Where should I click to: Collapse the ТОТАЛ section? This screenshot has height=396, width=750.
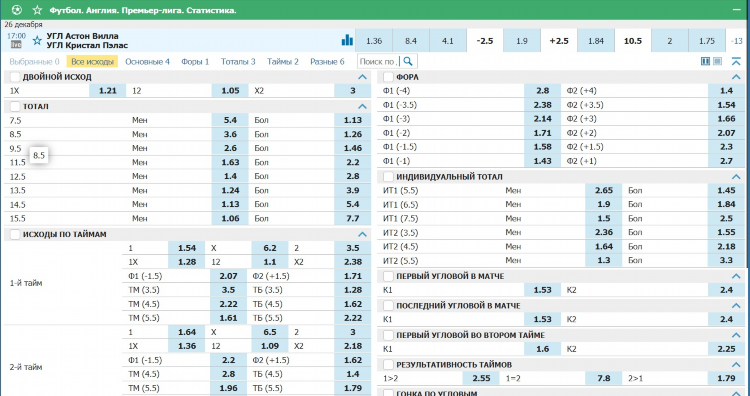point(362,106)
